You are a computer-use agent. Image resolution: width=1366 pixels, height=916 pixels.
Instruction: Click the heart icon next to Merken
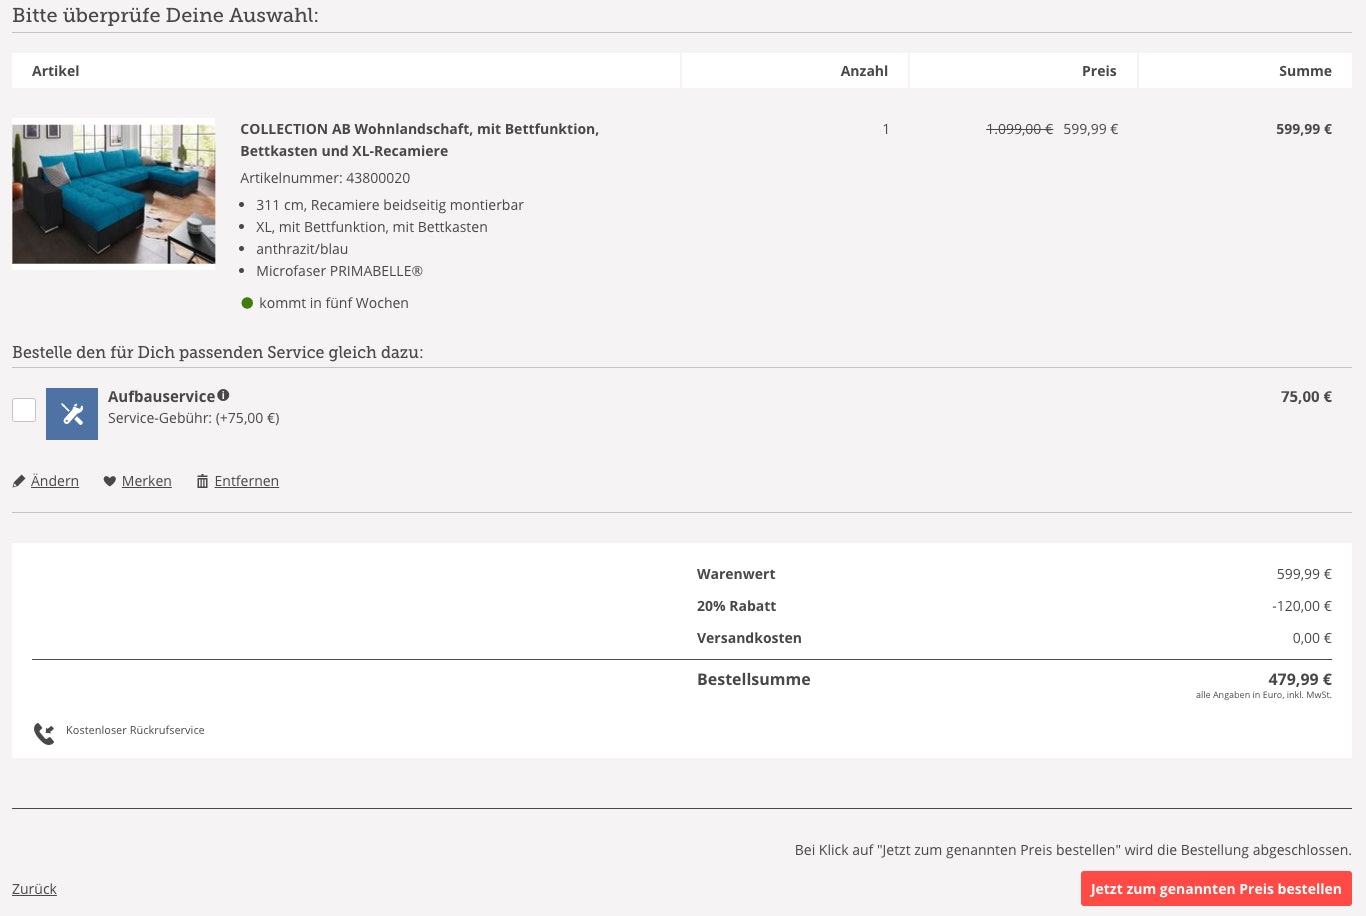[110, 482]
